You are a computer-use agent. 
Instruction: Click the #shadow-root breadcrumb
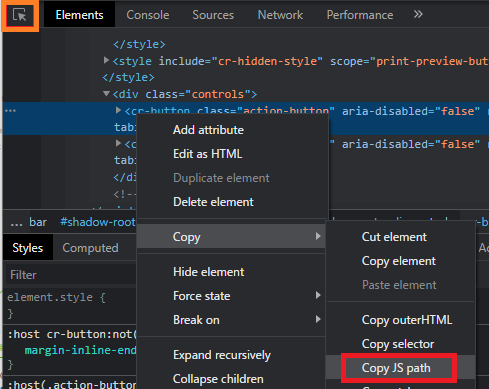click(98, 222)
